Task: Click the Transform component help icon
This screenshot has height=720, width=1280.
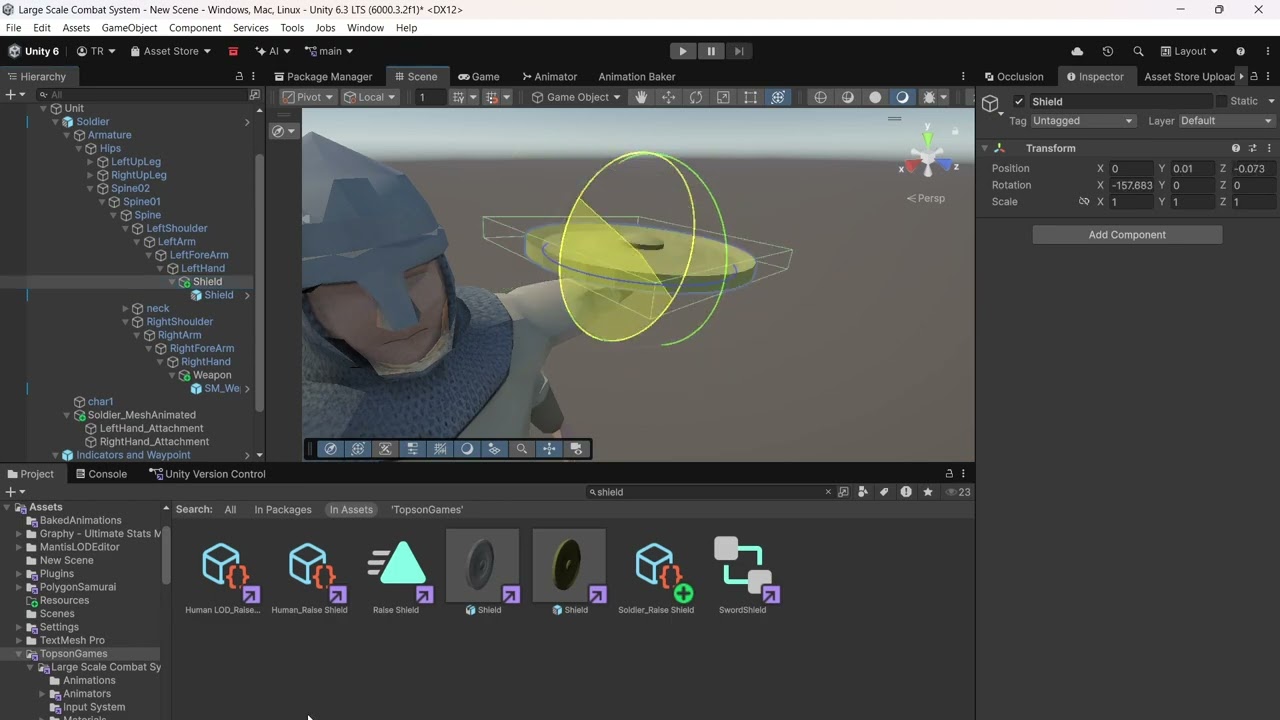Action: pos(1236,148)
